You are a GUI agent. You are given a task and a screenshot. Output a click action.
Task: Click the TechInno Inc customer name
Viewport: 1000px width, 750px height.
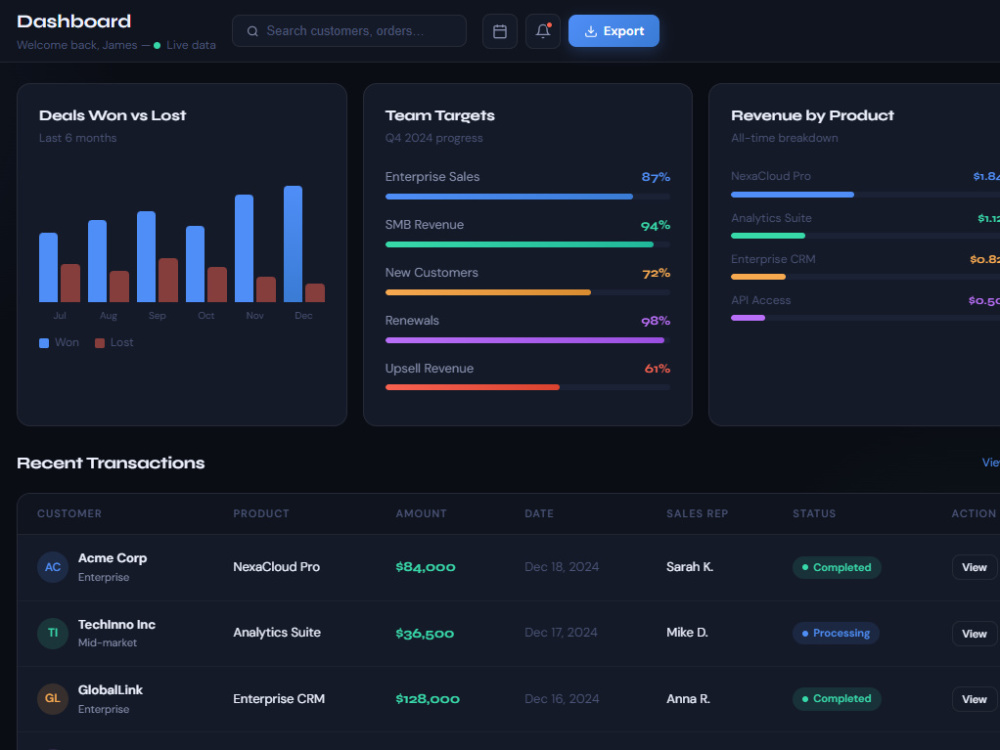[117, 624]
